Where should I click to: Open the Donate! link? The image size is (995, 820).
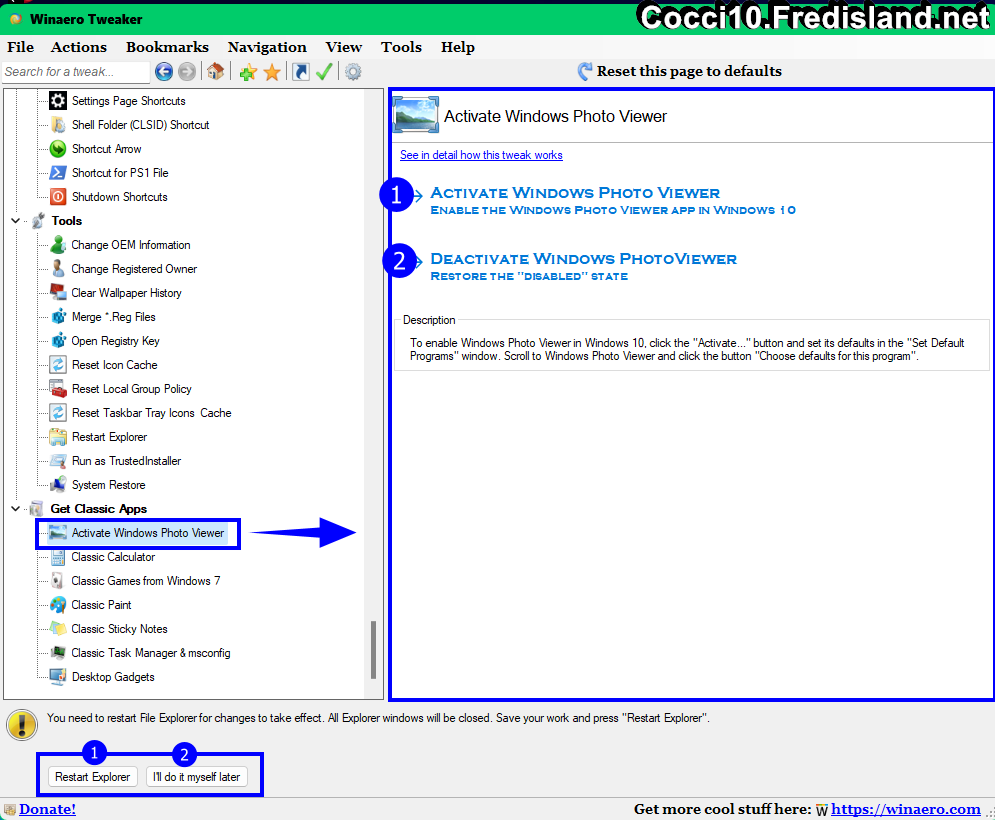(48, 809)
